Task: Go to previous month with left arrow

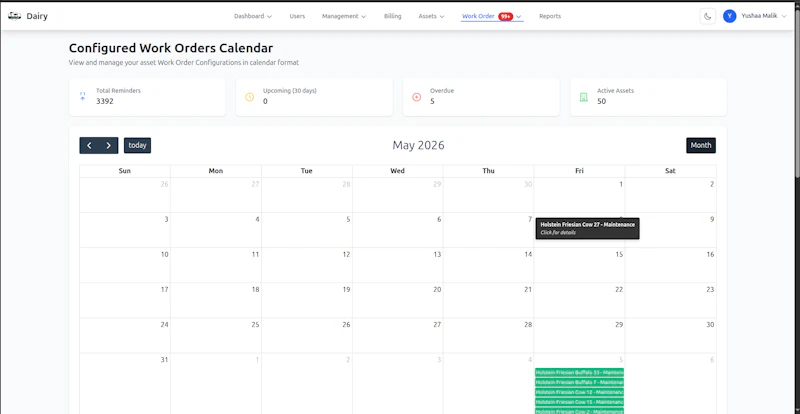Action: point(89,145)
